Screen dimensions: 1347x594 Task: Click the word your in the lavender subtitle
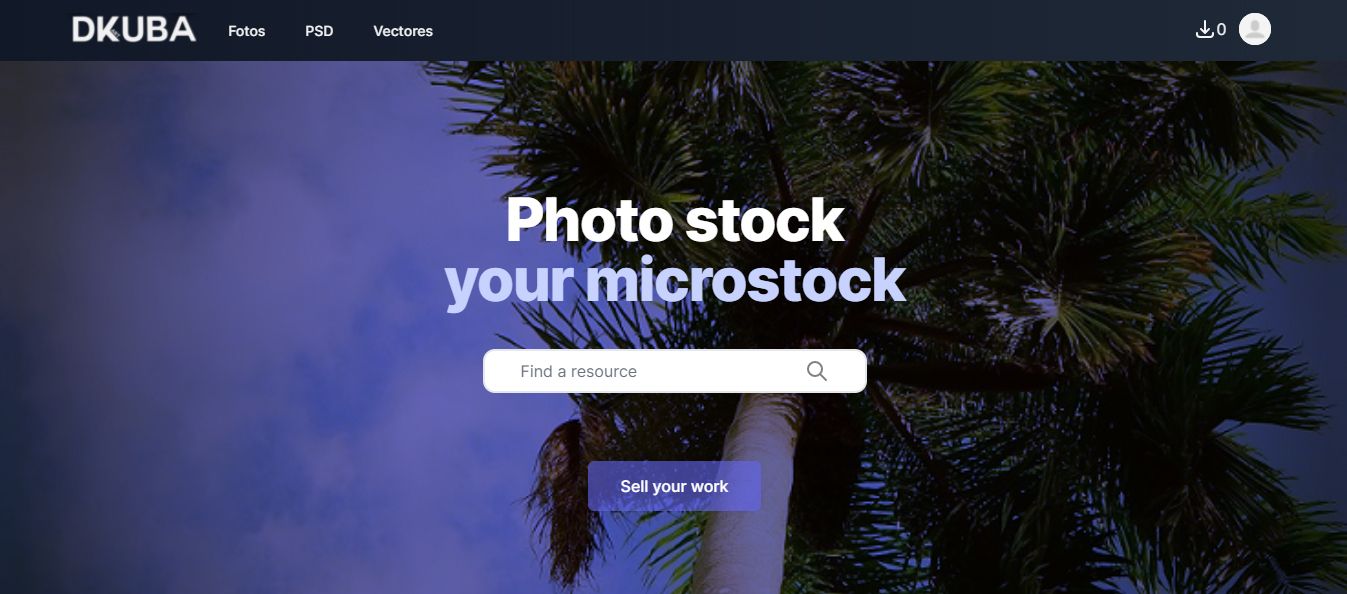point(509,283)
